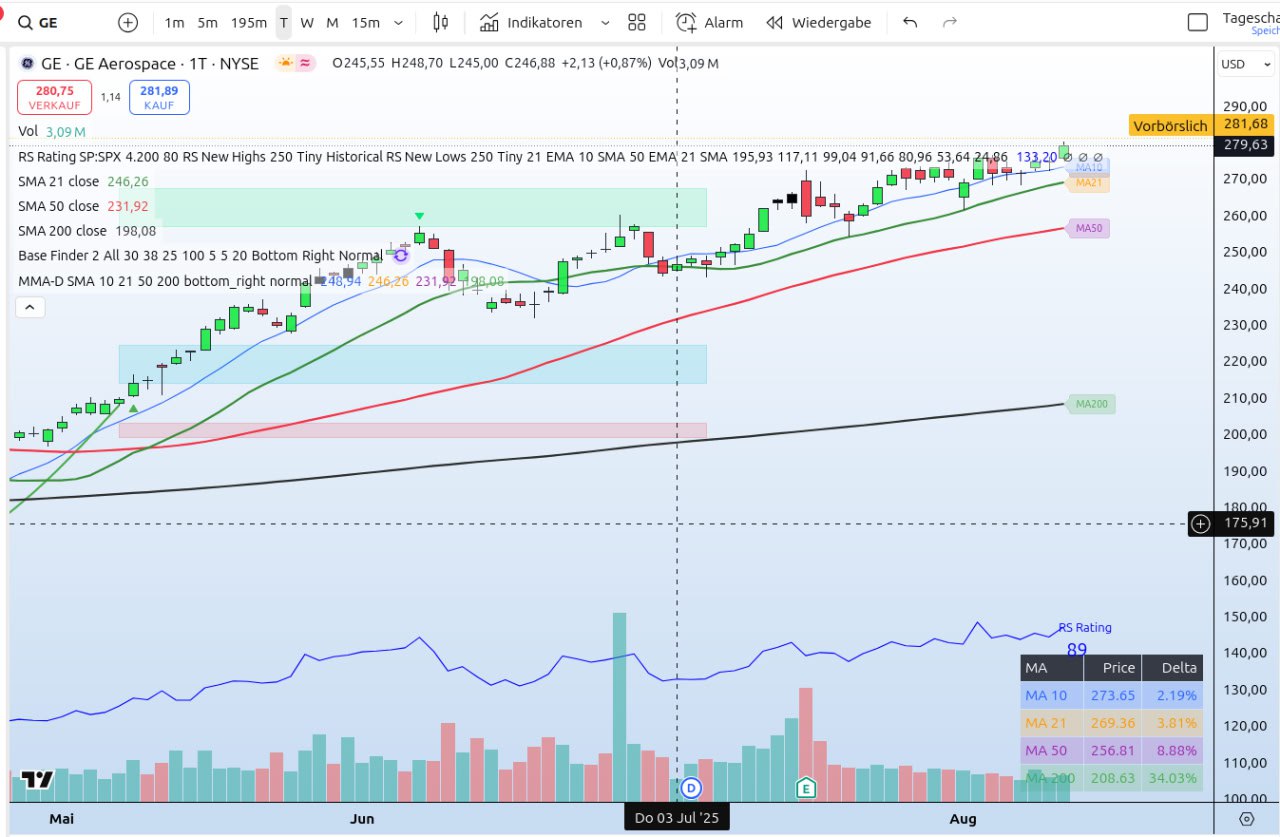Start Wiedergabe bar replay
Image resolution: width=1280 pixels, height=837 pixels.
tap(819, 22)
